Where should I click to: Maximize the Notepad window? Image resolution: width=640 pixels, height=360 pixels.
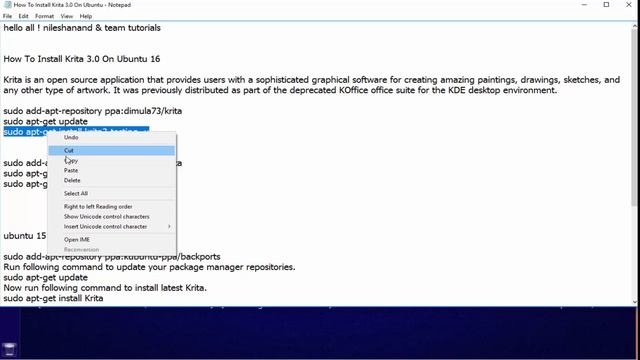pyautogui.click(x=607, y=5)
